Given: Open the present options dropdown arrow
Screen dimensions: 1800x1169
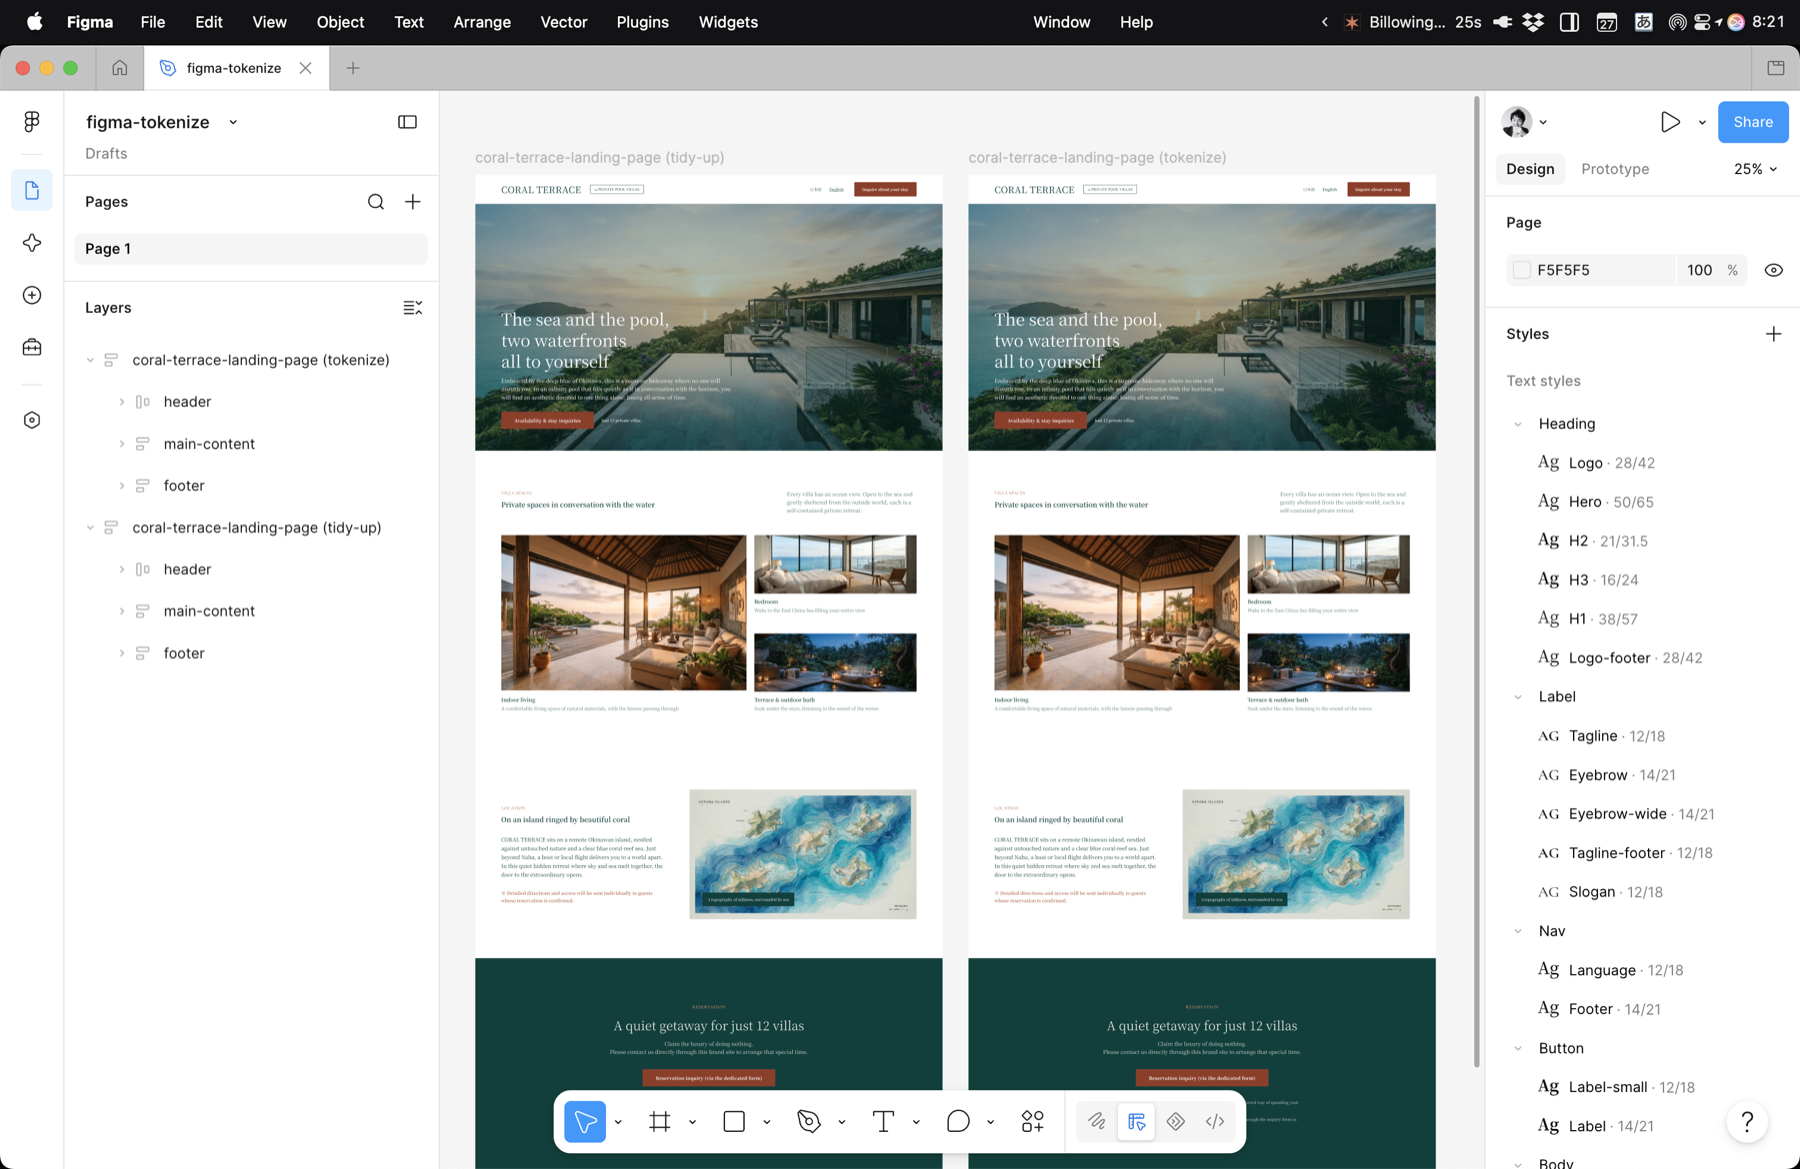Looking at the screenshot, I should (1702, 122).
